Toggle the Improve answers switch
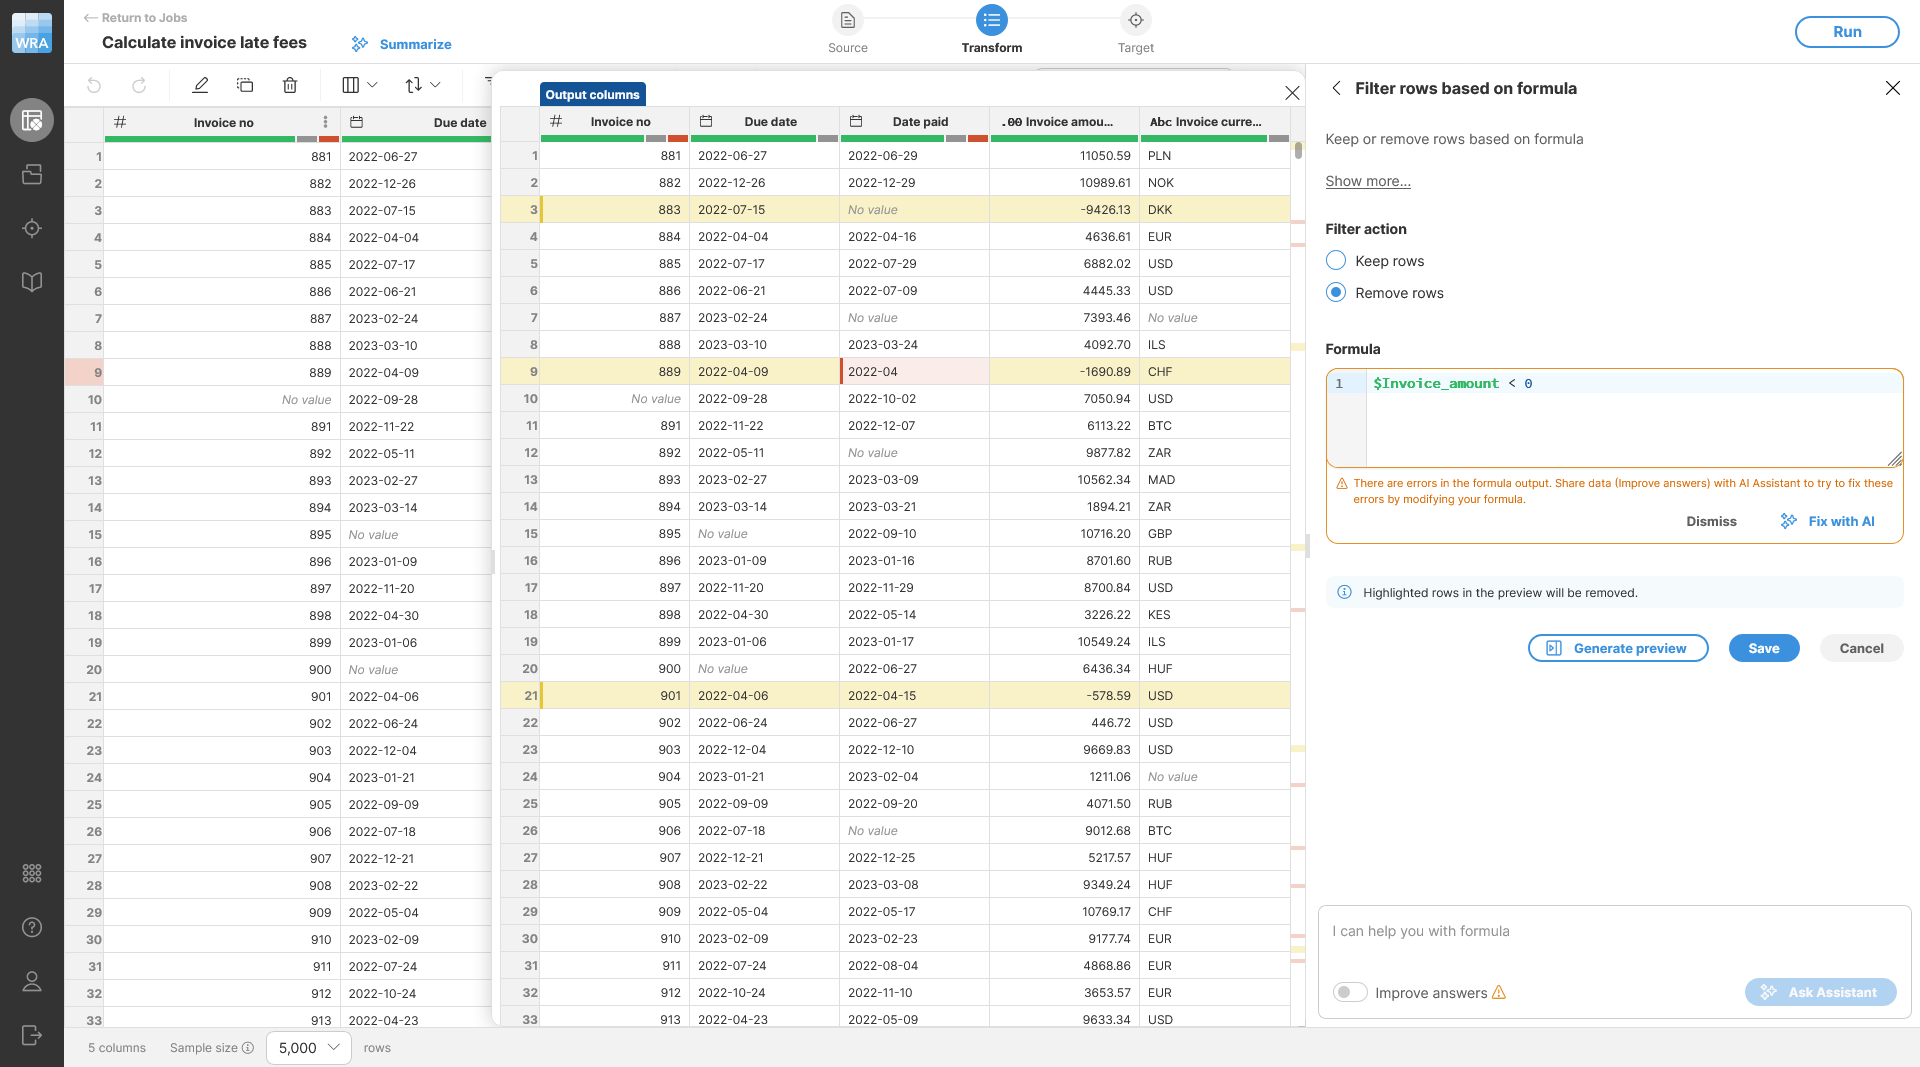This screenshot has height=1067, width=1920. [x=1350, y=992]
